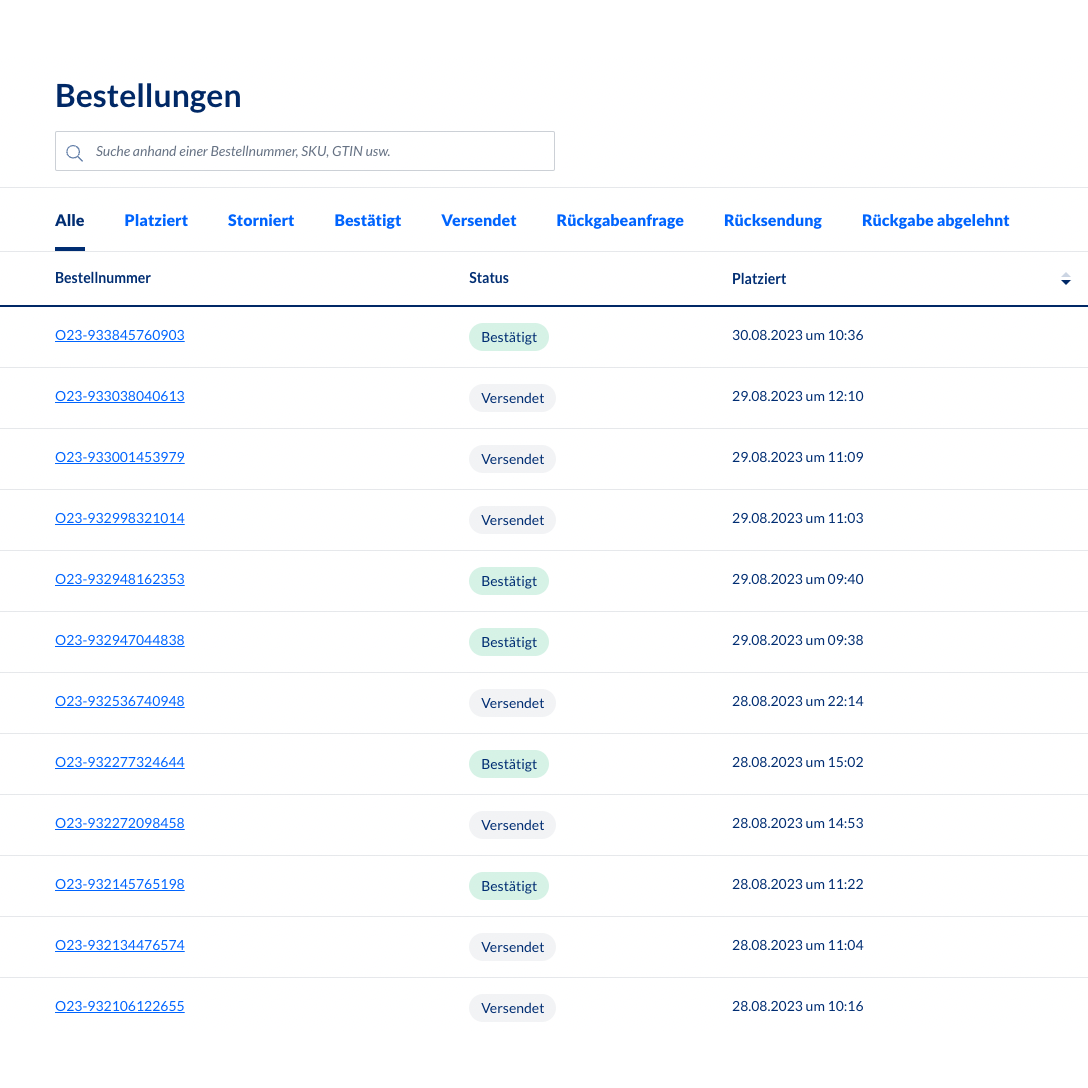
Task: Click the Bestätigt status badge of the first order
Action: tap(508, 337)
